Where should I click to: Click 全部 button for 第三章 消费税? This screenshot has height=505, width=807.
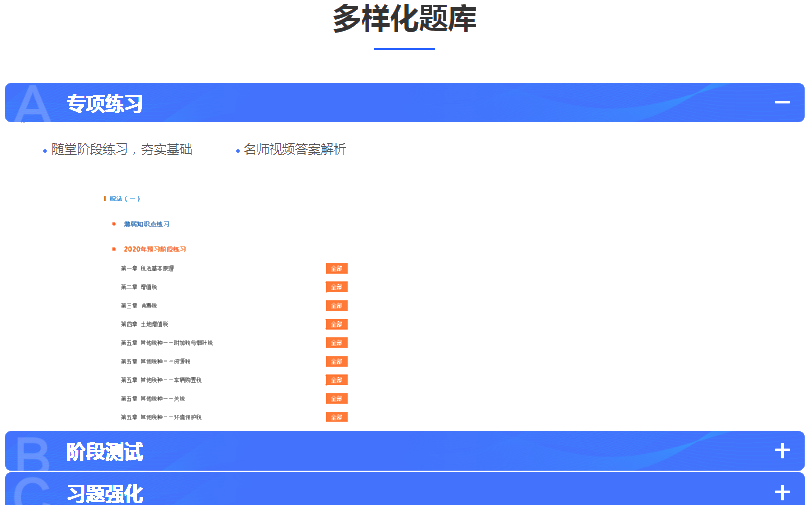pos(336,306)
